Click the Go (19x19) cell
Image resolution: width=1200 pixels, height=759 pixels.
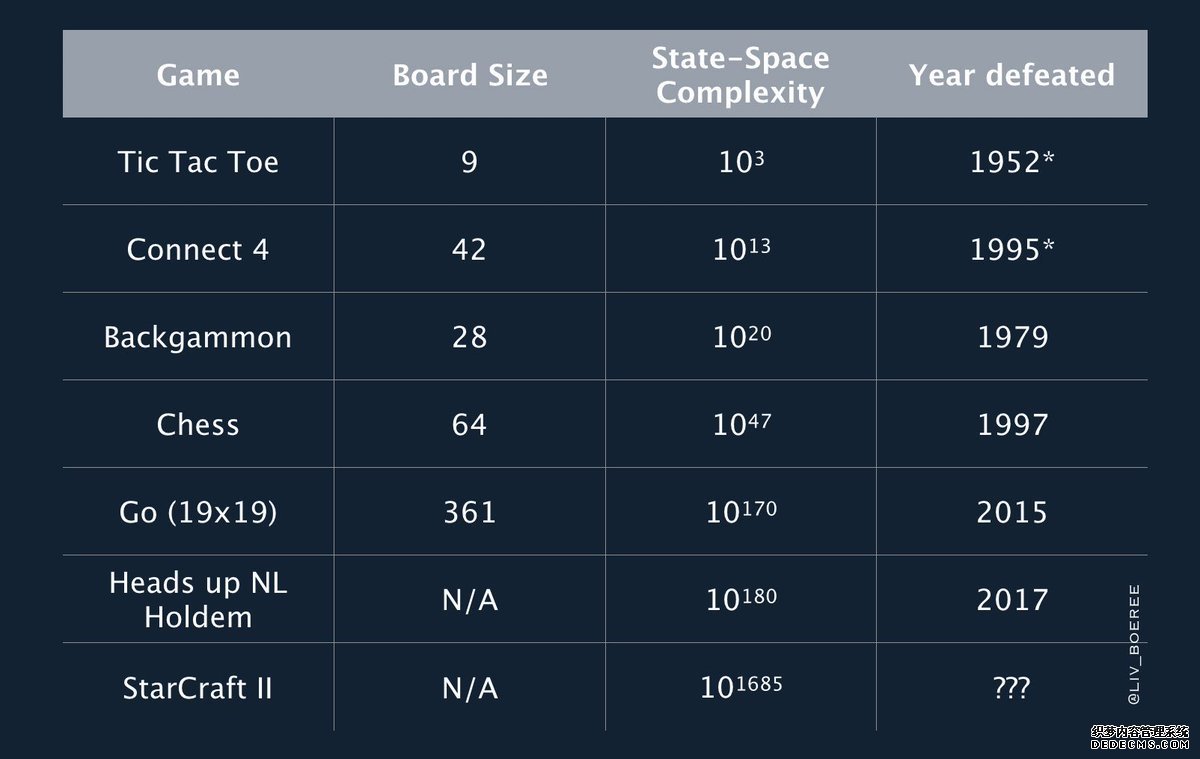[x=198, y=512]
